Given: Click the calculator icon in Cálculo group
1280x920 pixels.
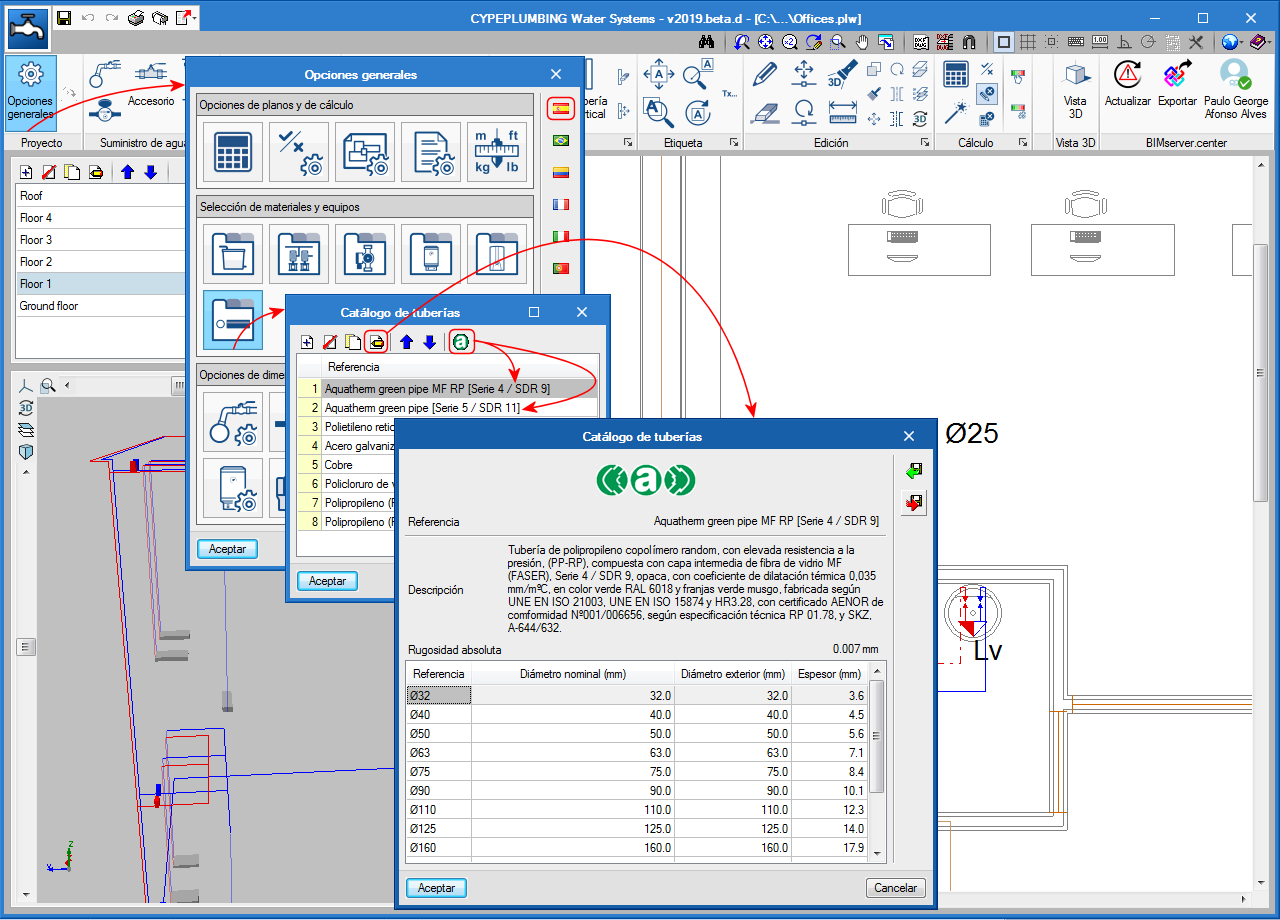Looking at the screenshot, I should tap(956, 75).
